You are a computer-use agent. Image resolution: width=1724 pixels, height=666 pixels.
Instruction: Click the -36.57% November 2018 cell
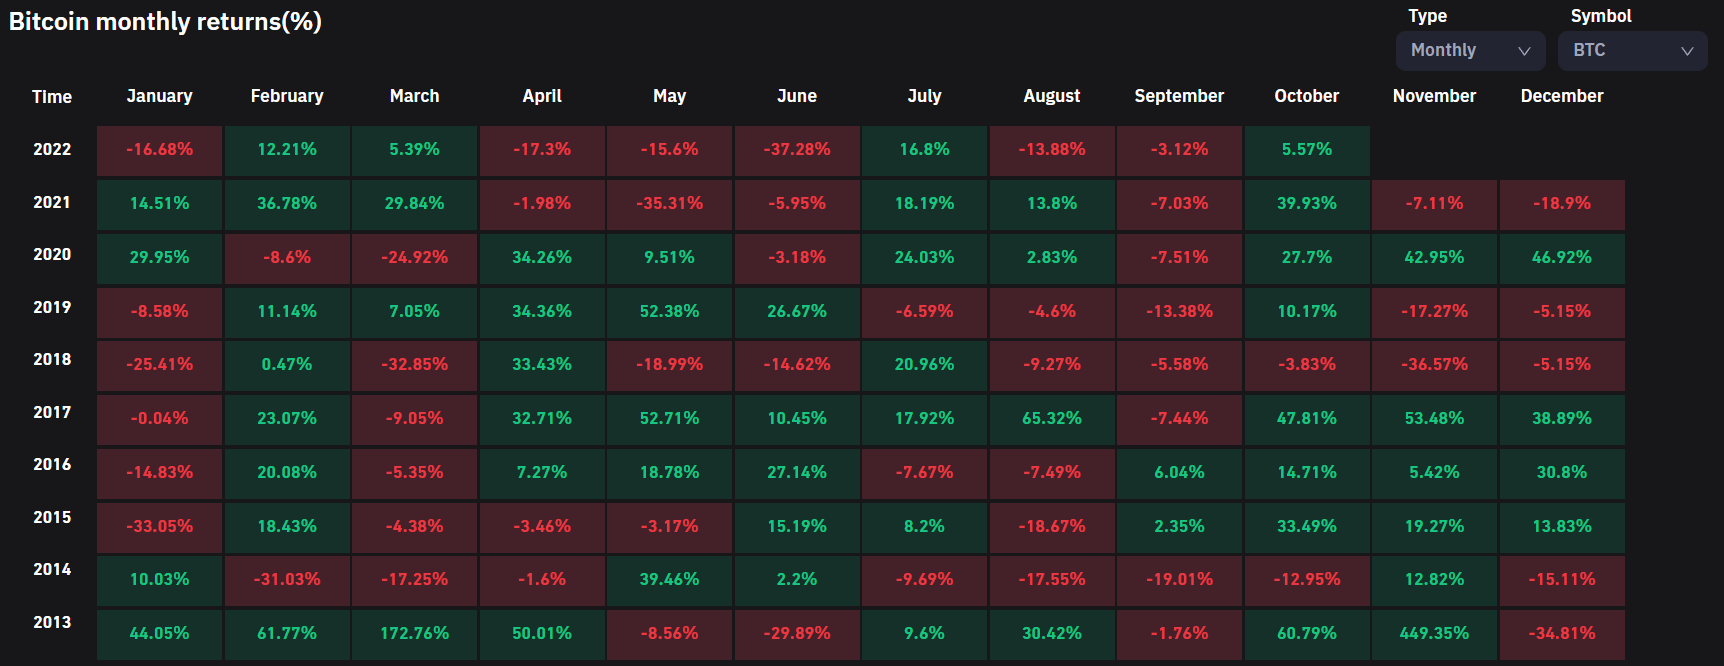1434,365
